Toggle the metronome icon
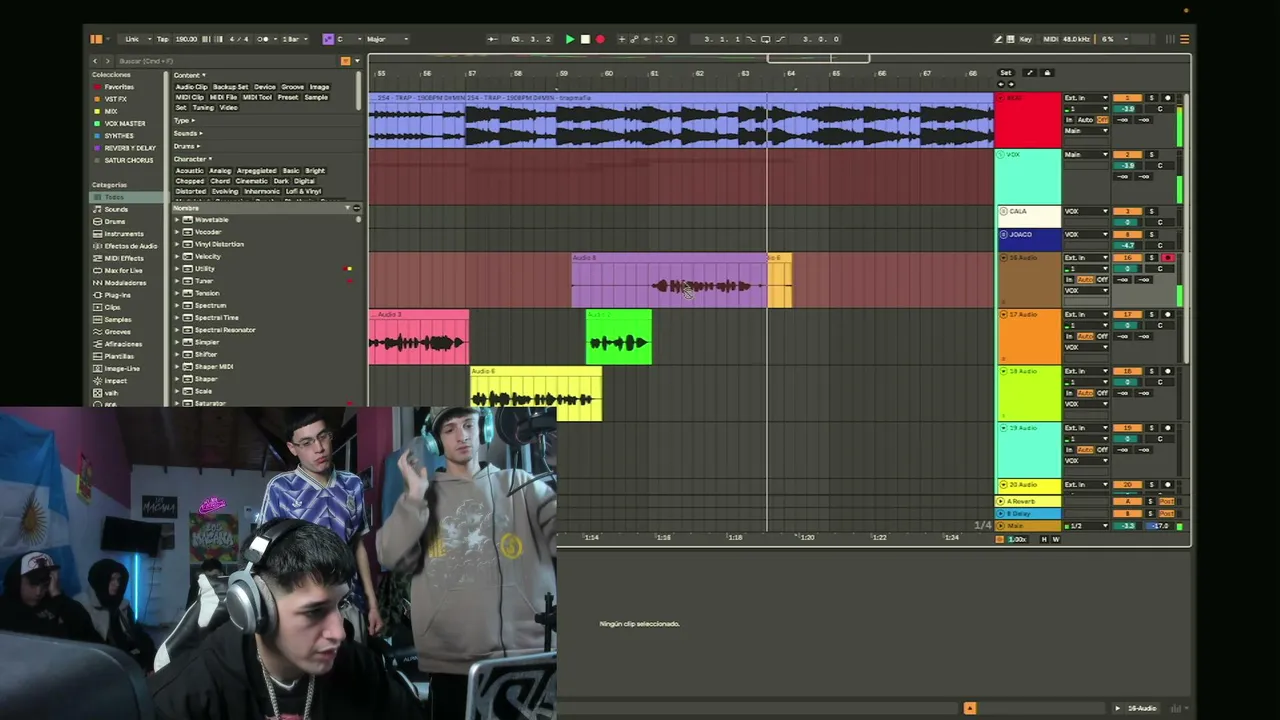 pyautogui.click(x=263, y=39)
